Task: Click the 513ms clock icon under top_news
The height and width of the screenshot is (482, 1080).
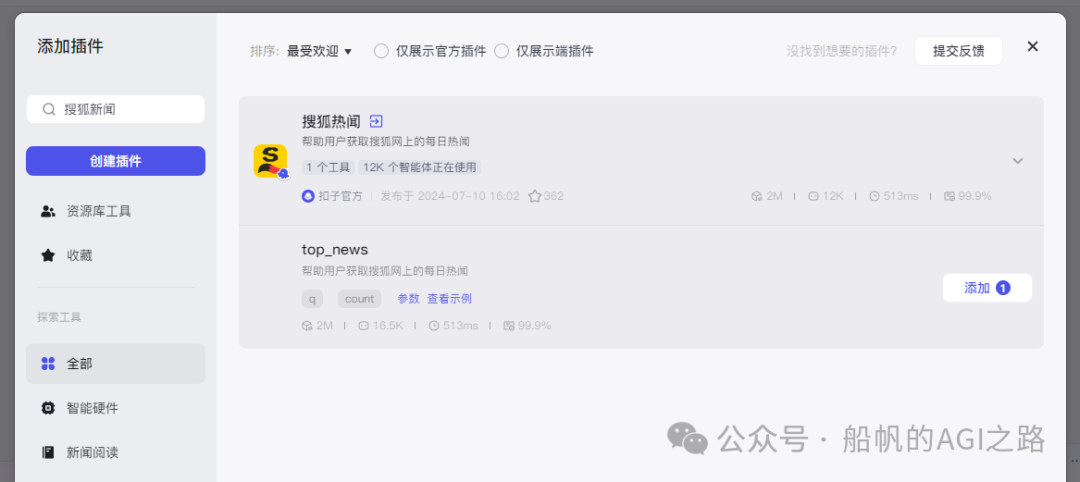Action: click(x=434, y=326)
